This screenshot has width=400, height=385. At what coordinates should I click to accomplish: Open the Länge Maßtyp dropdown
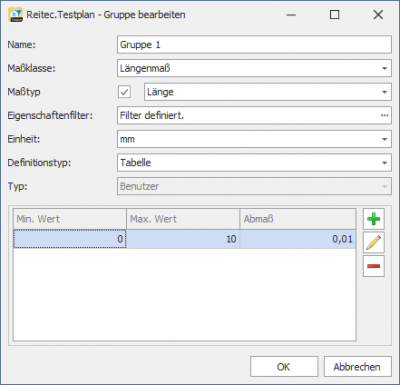point(268,92)
